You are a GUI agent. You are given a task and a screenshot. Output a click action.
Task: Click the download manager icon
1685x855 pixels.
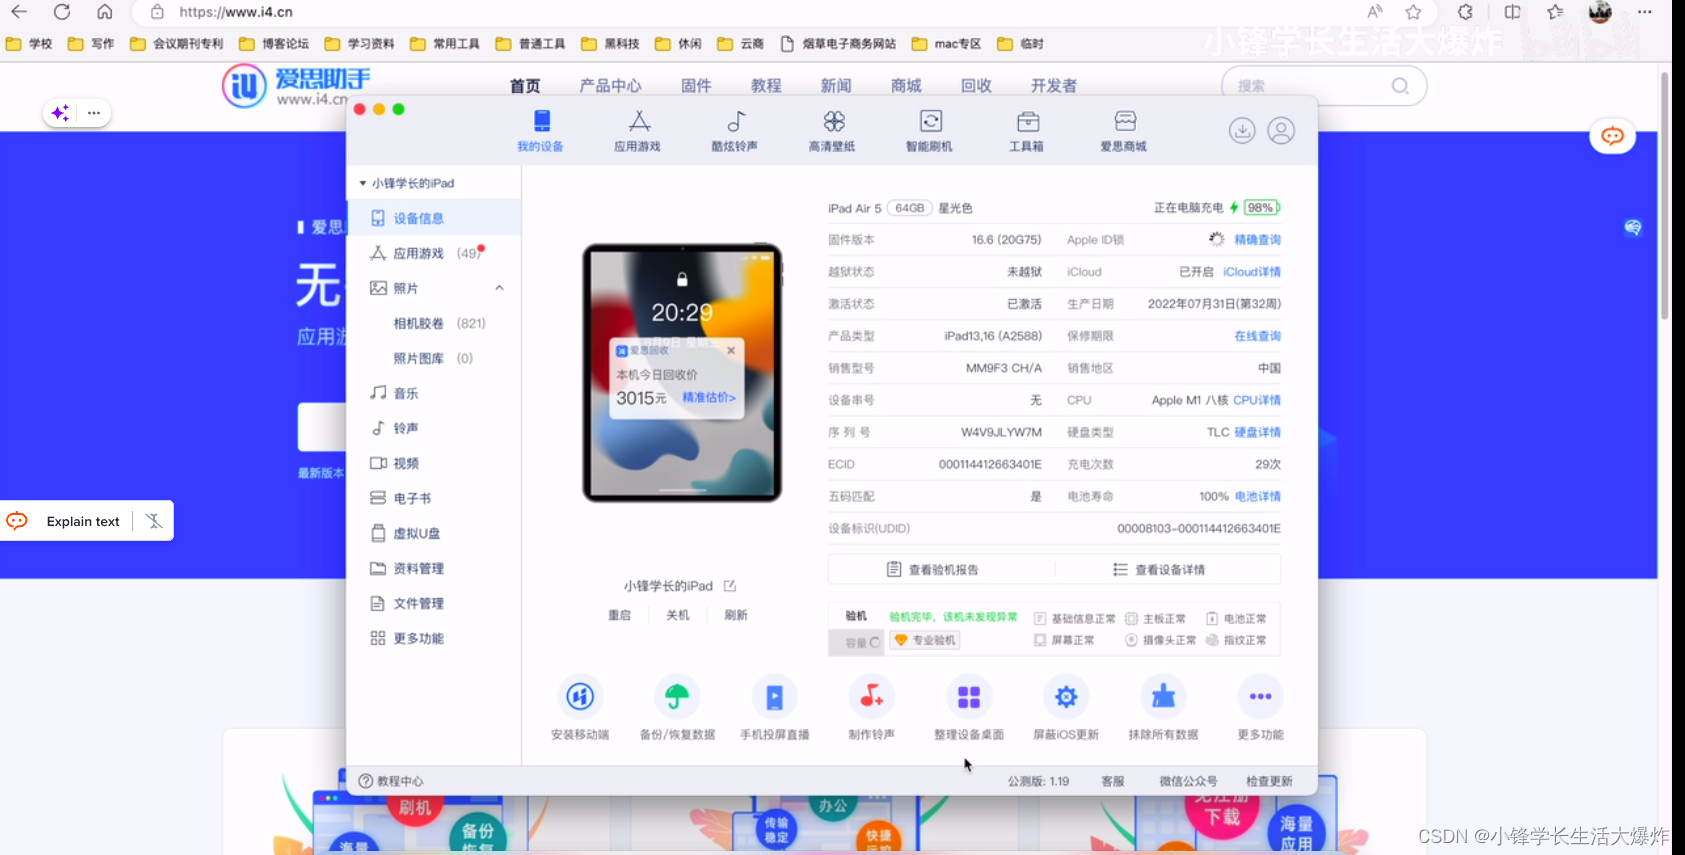pos(1242,131)
